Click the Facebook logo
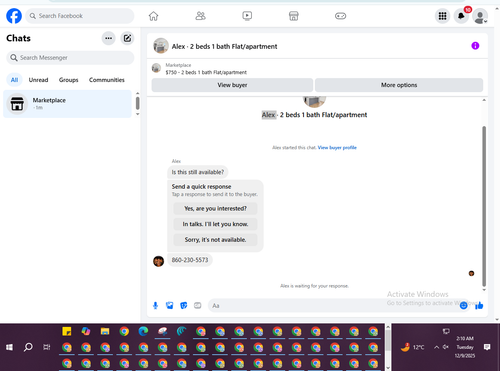This screenshot has height=371, width=500. (14, 16)
